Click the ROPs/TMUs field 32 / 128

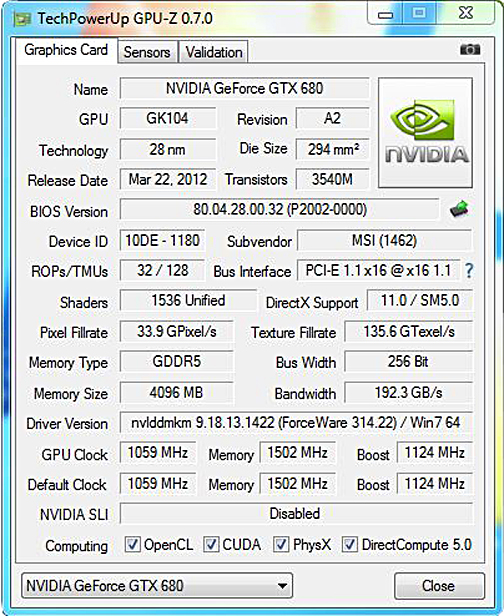coord(162,270)
